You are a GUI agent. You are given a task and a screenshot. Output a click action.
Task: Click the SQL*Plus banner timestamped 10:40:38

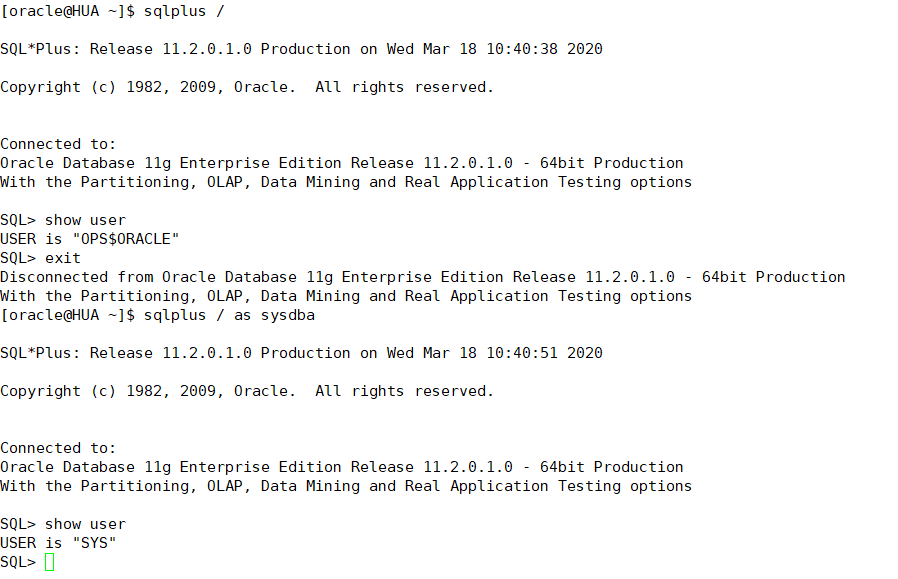tap(301, 49)
